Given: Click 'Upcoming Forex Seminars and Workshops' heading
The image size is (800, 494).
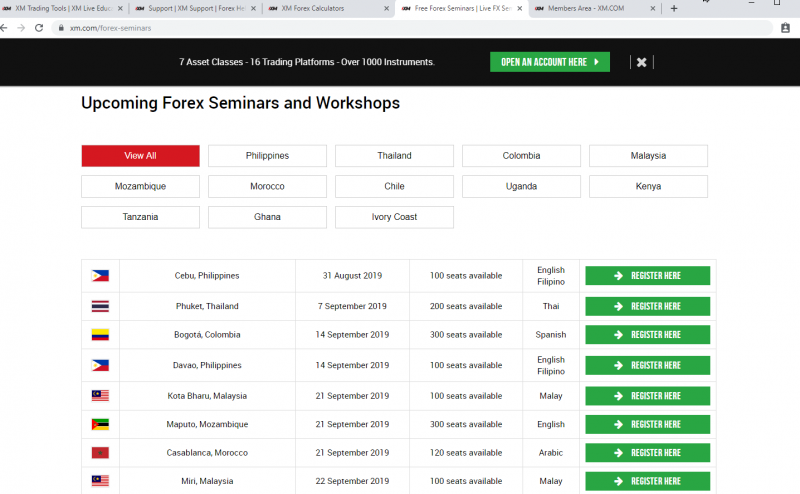Looking at the screenshot, I should [x=240, y=103].
